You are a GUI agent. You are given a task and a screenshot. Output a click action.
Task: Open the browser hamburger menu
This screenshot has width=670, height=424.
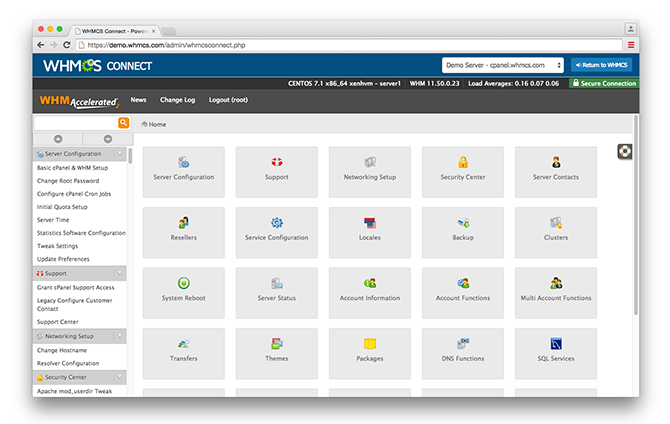(x=631, y=45)
